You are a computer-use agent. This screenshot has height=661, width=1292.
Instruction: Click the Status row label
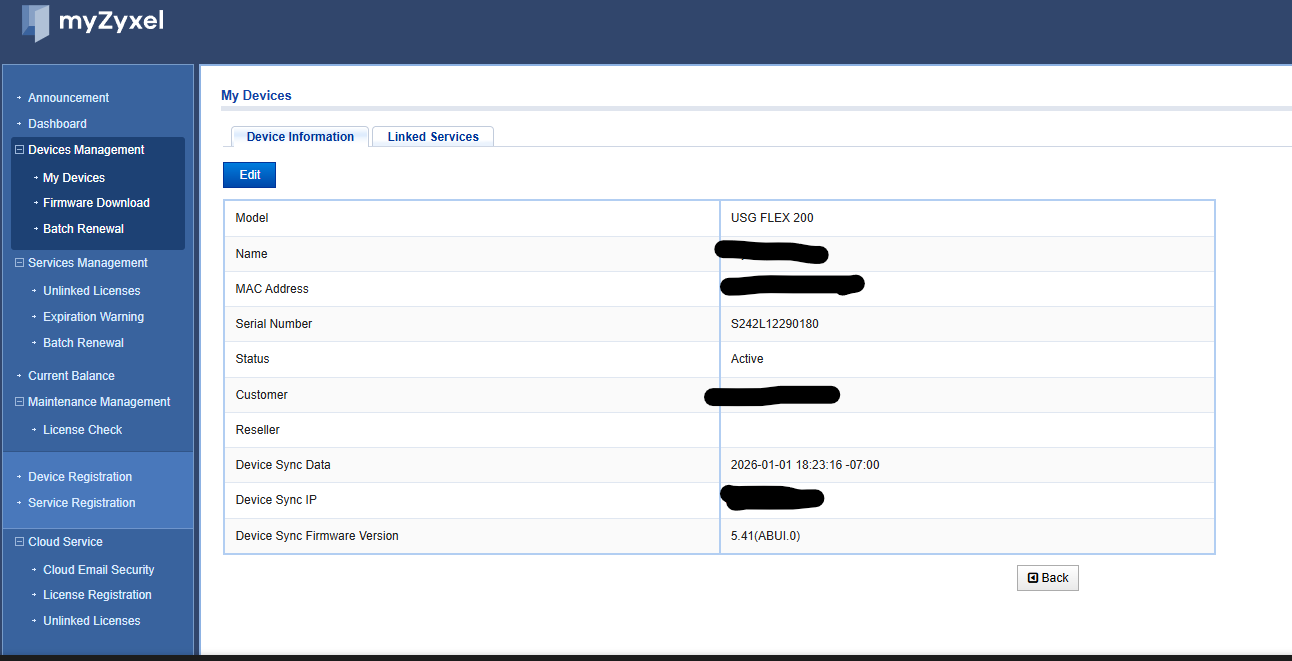pos(252,359)
